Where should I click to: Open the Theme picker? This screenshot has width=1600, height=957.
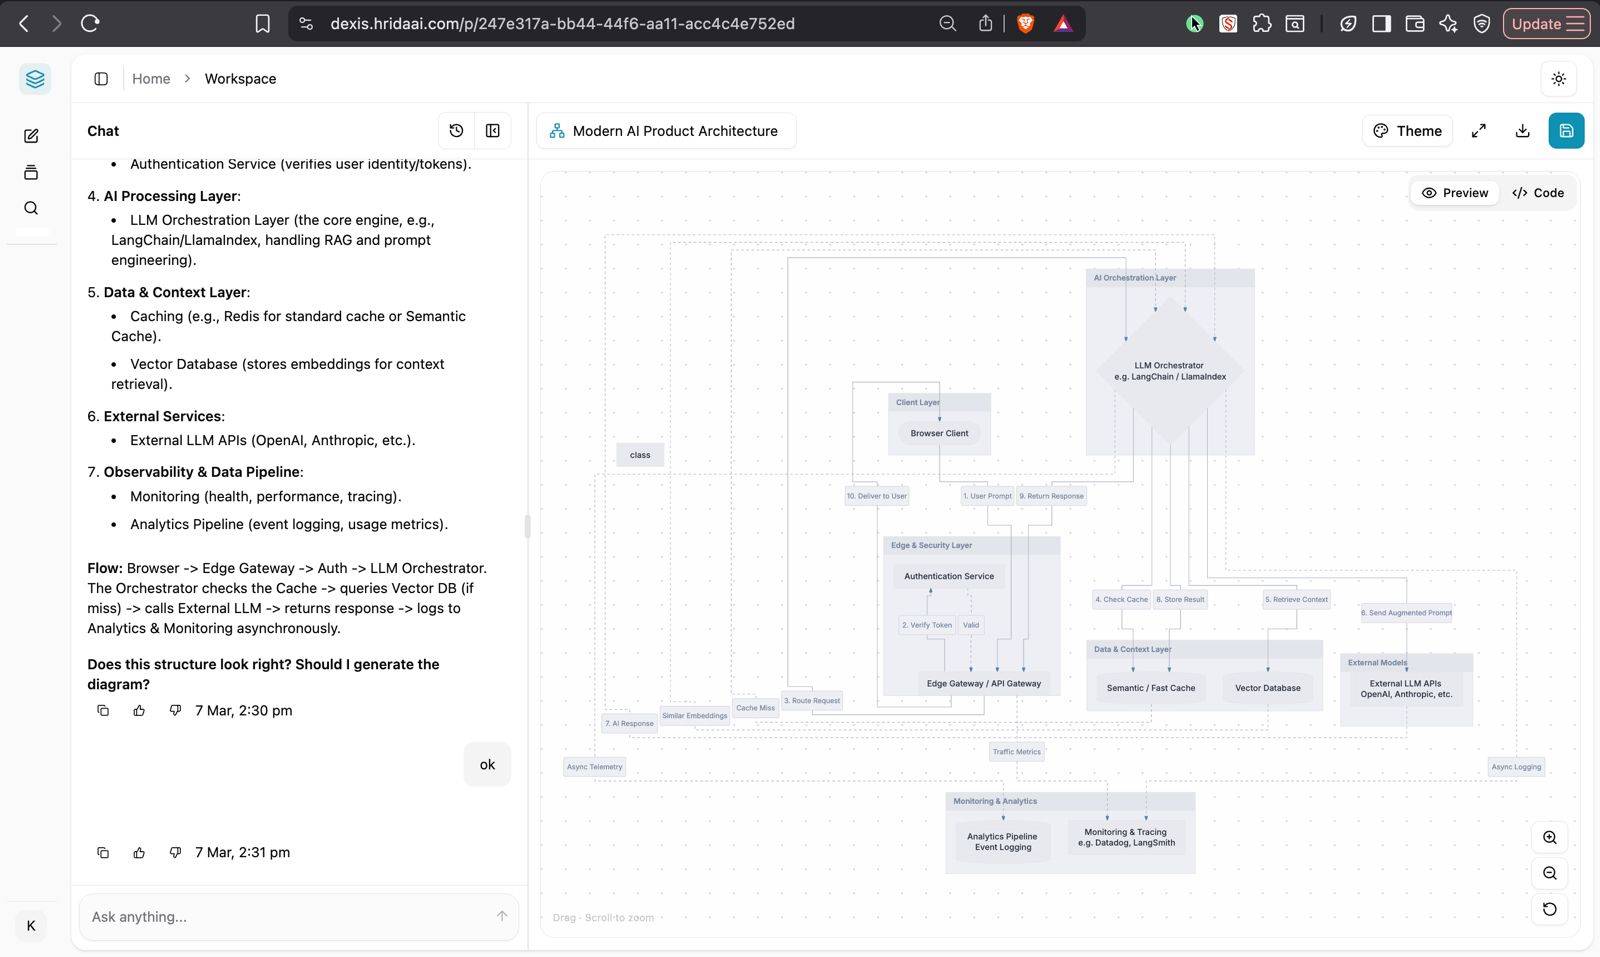(x=1407, y=131)
